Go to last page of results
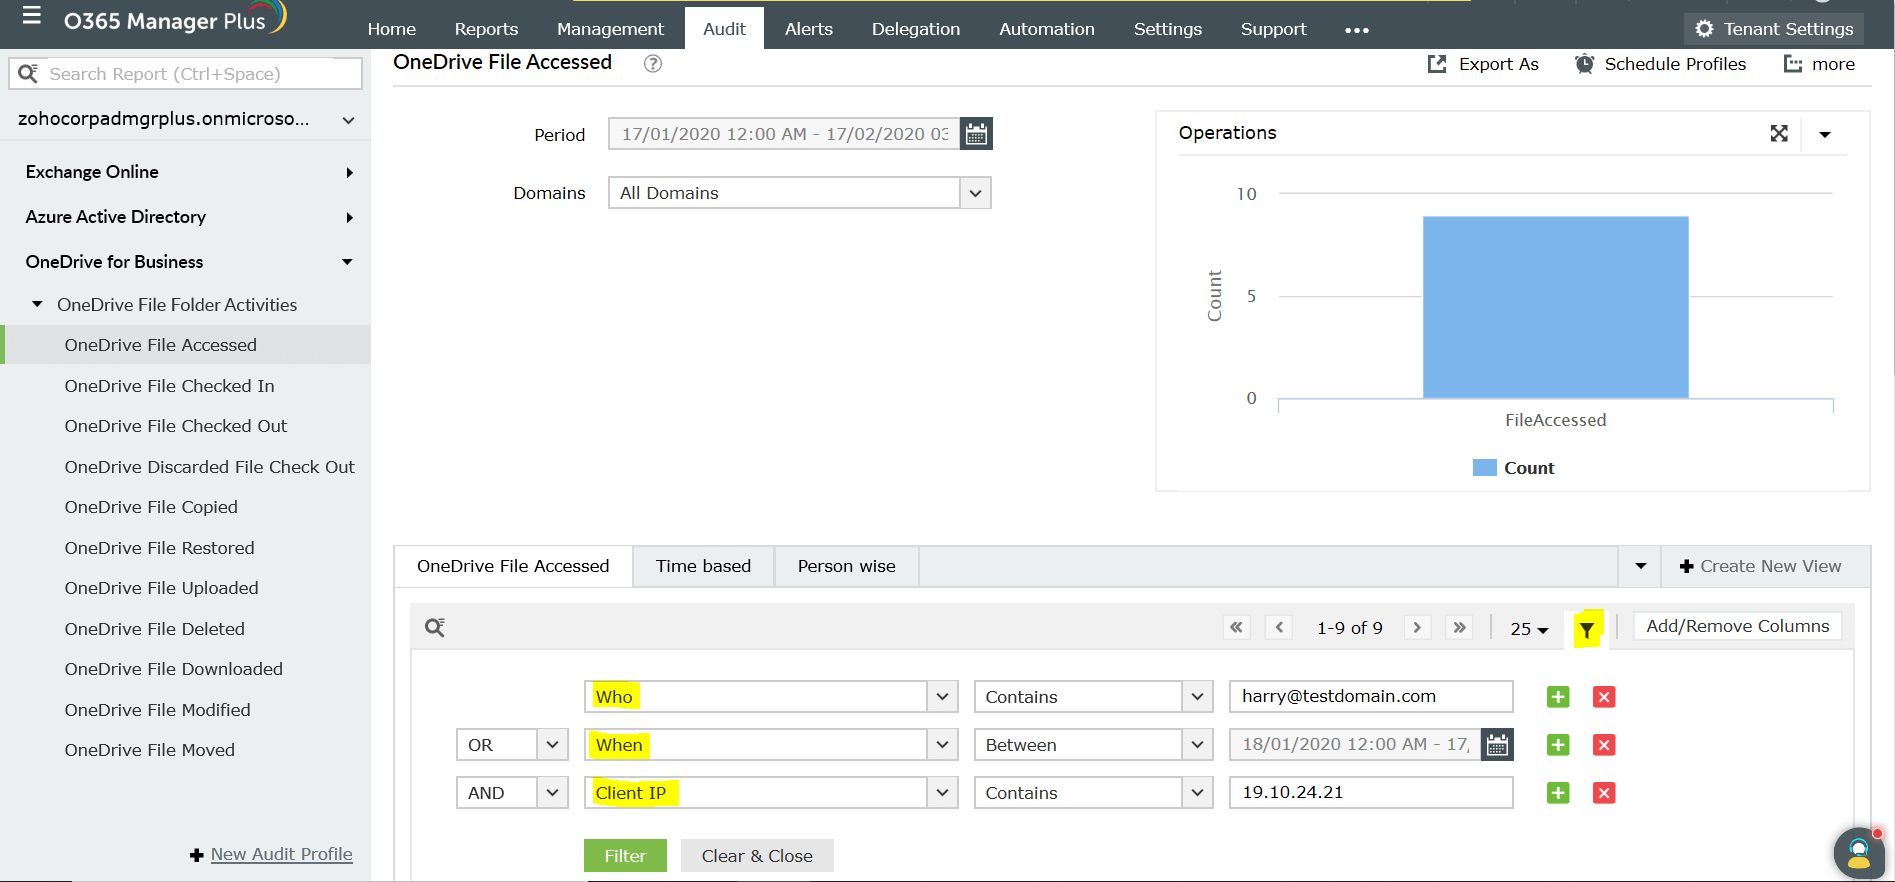This screenshot has width=1895, height=882. [1460, 627]
